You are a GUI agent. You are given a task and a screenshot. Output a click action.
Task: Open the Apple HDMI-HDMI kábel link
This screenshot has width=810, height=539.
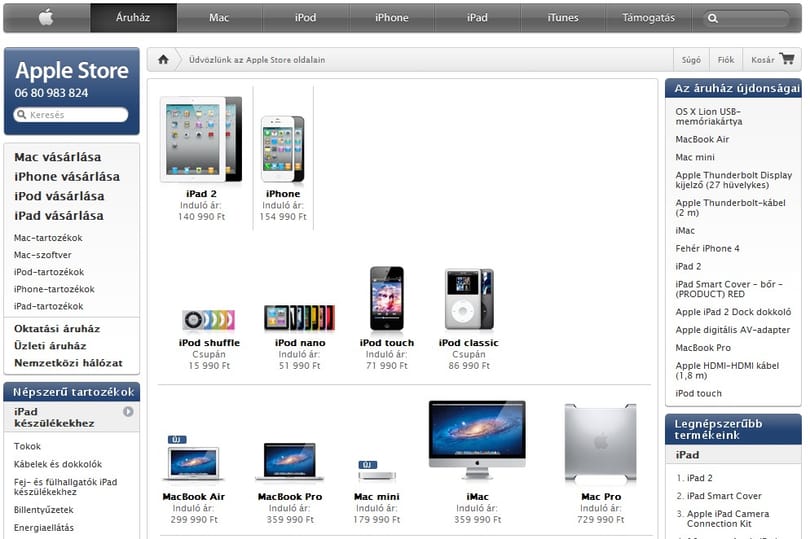coord(727,371)
